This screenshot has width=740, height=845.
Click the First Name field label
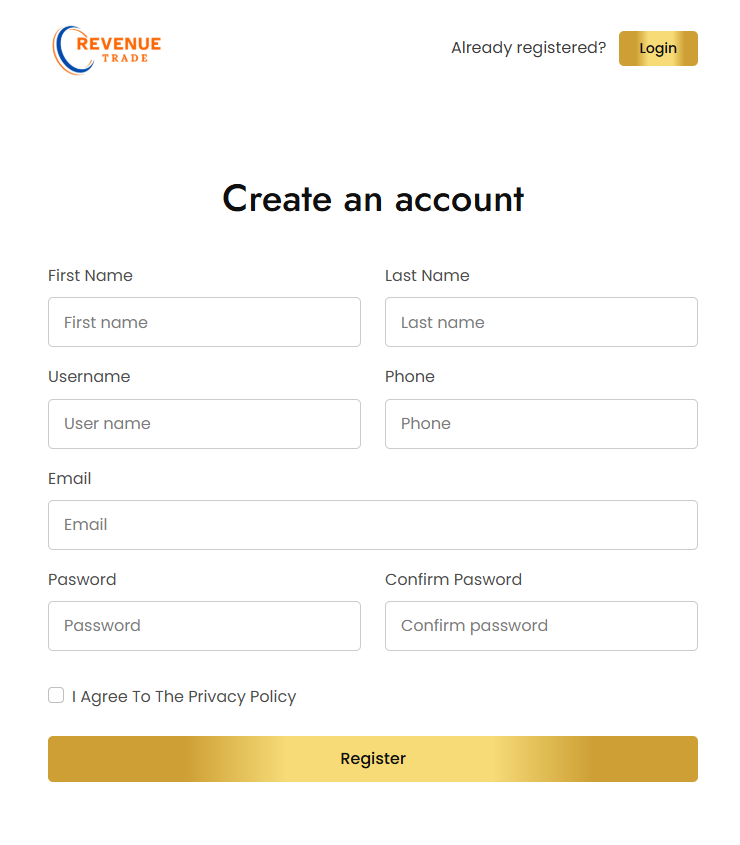click(90, 275)
